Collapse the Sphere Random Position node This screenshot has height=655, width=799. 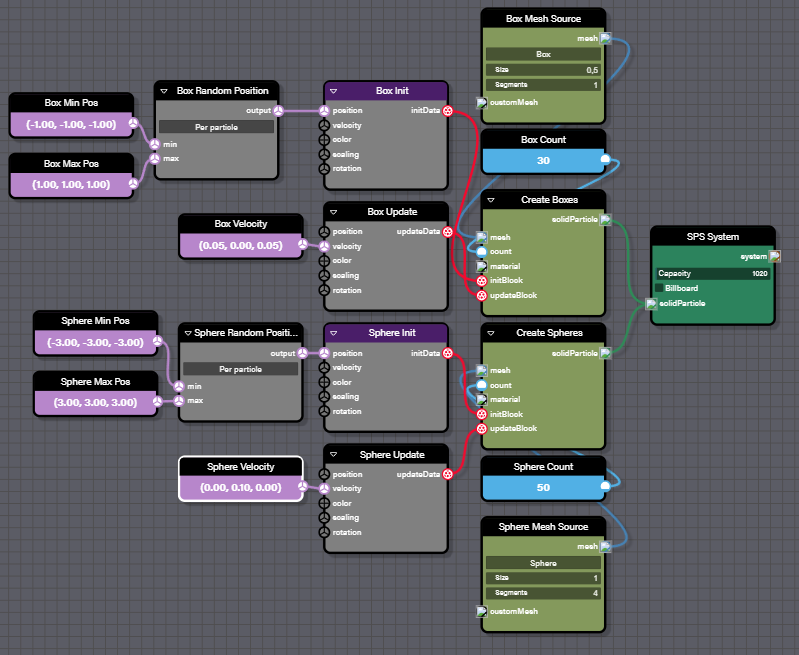click(x=188, y=333)
